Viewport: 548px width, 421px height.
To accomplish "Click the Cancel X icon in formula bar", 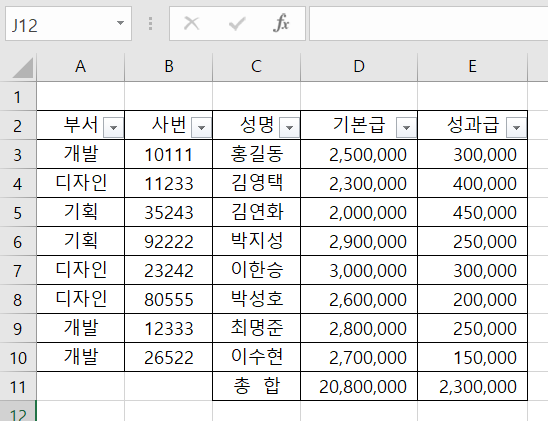I will click(192, 23).
